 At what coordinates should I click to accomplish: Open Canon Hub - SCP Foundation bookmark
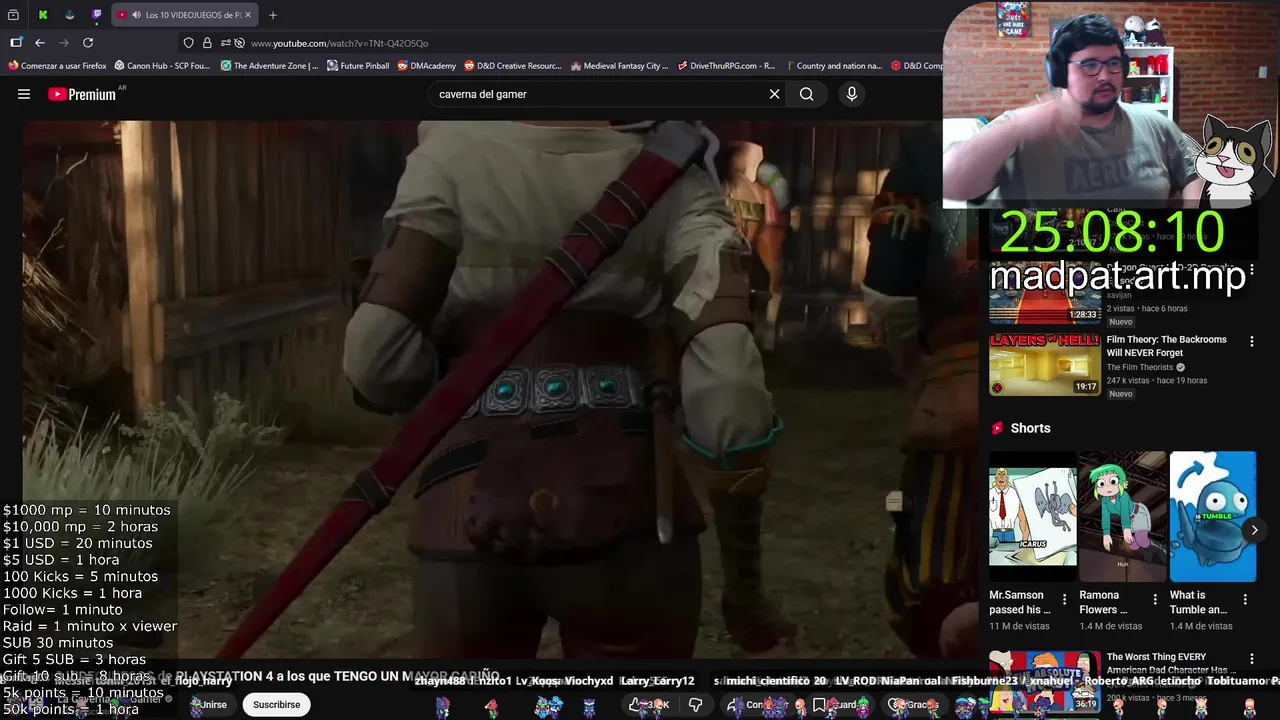click(162, 66)
